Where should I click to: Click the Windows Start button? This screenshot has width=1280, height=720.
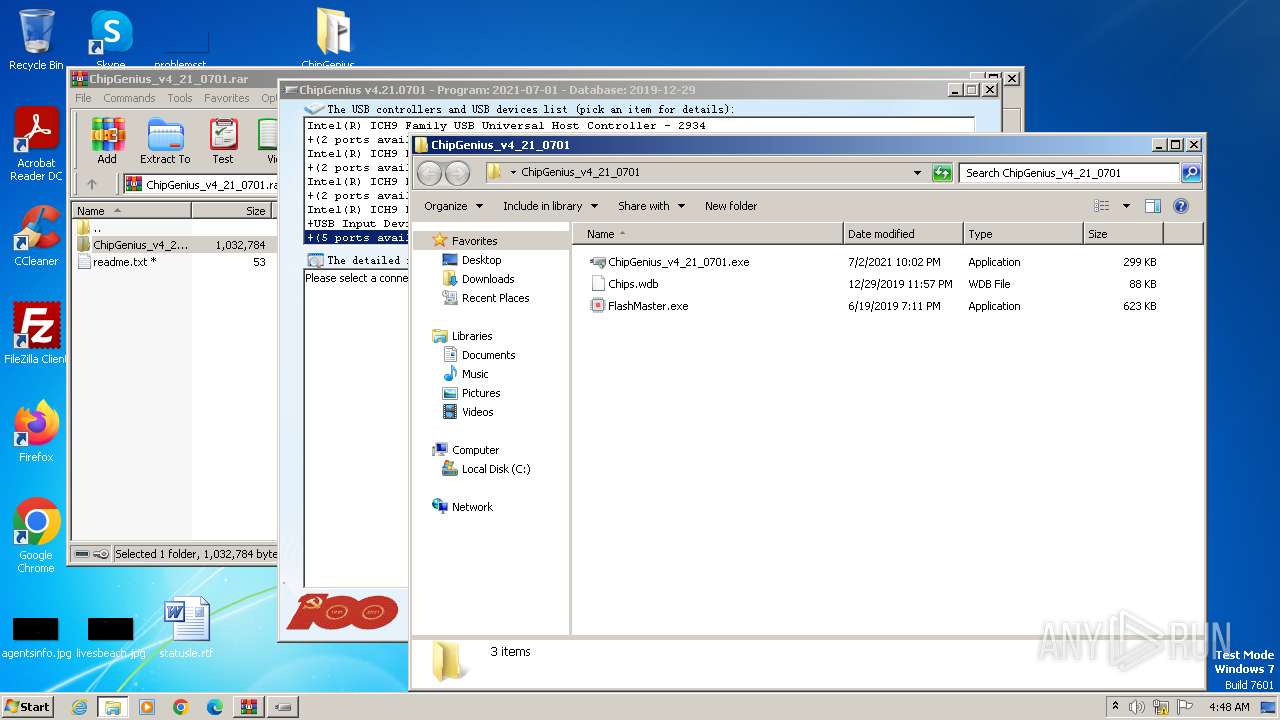(x=27, y=707)
